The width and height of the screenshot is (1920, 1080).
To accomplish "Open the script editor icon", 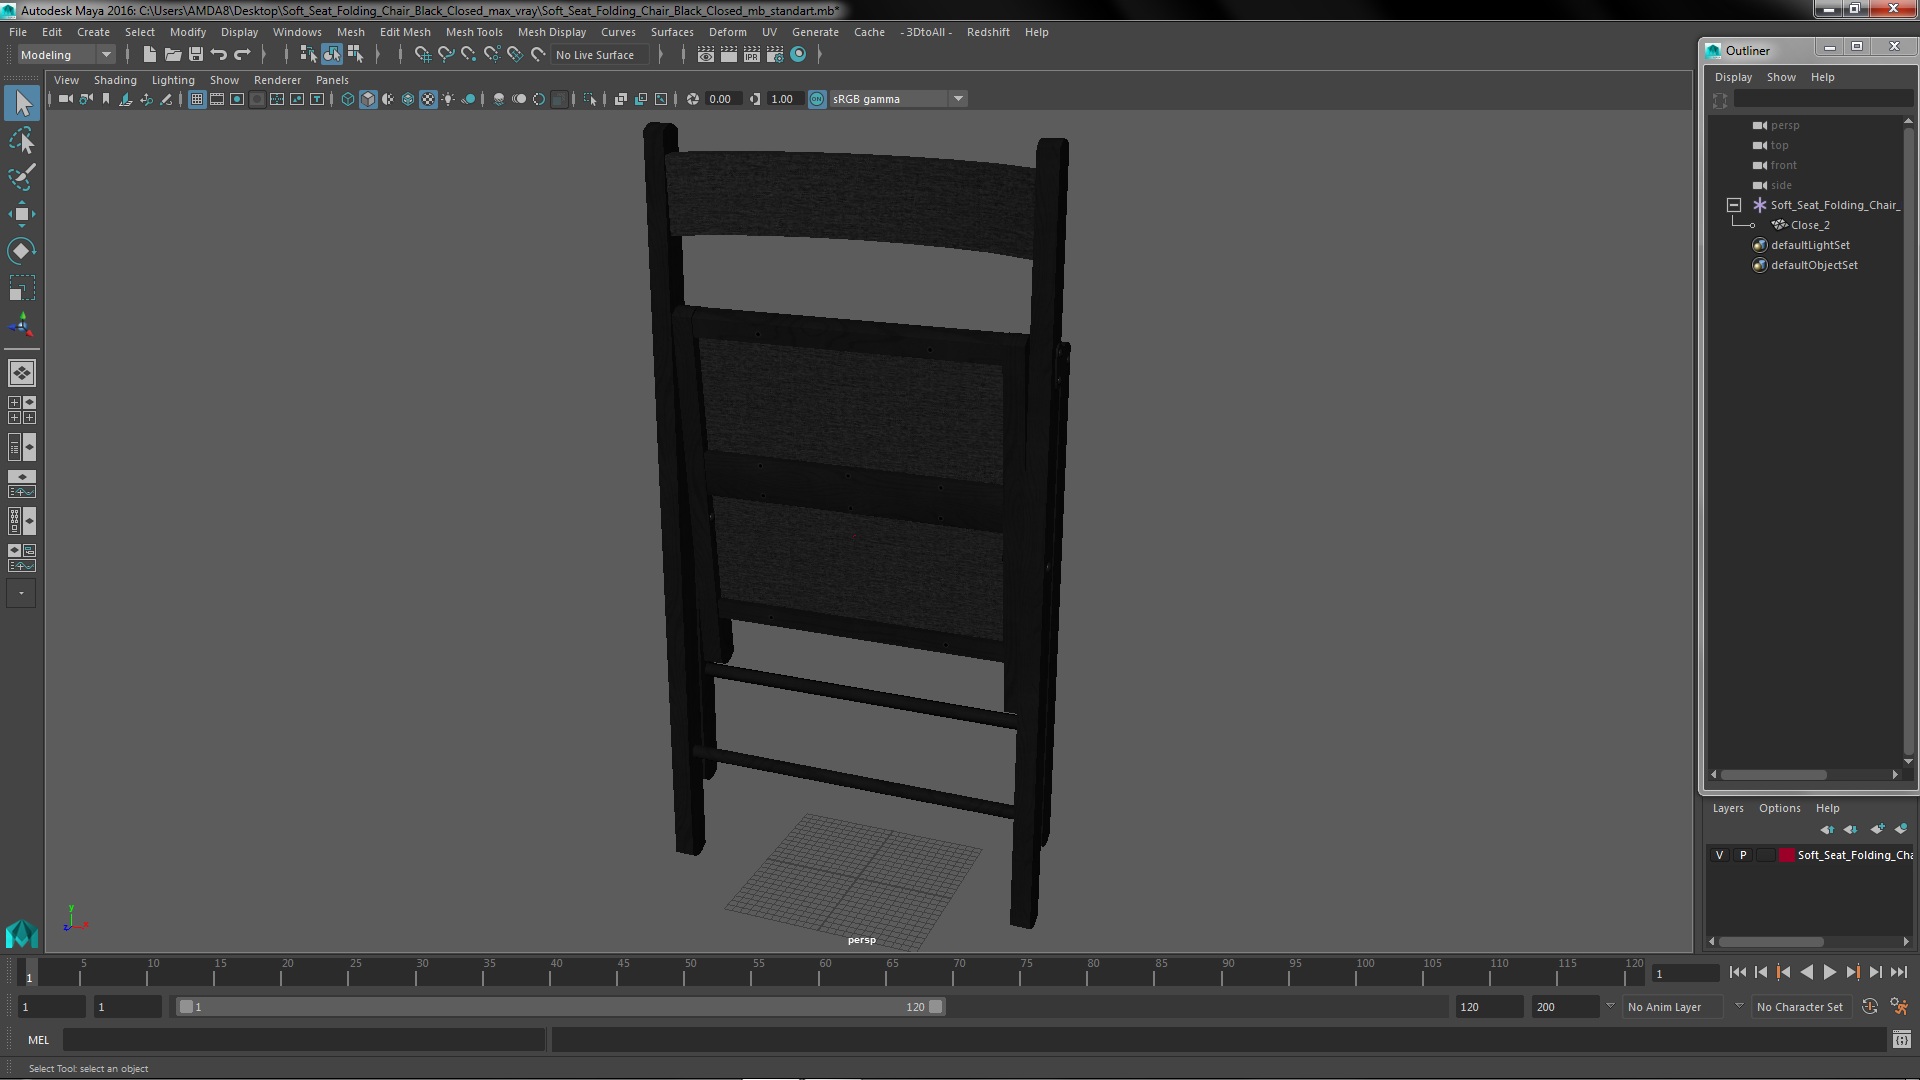I will [1901, 1040].
